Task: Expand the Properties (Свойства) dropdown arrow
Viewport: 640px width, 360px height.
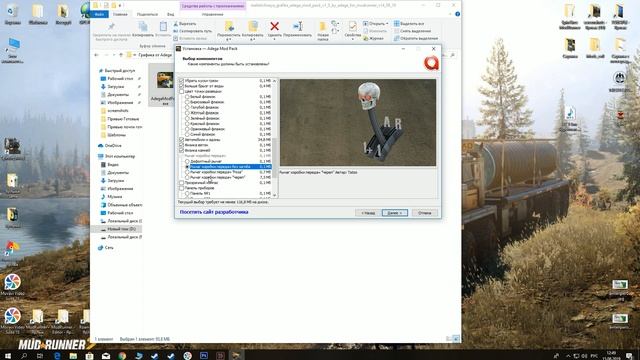Action: point(352,40)
